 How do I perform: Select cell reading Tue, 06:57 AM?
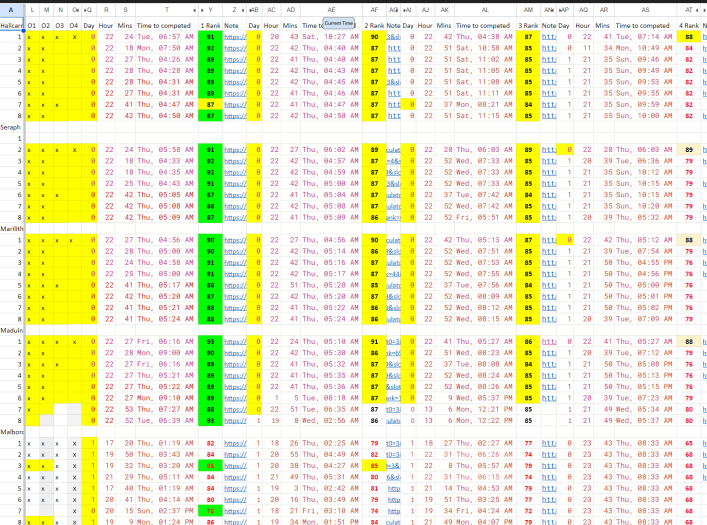tap(165, 37)
